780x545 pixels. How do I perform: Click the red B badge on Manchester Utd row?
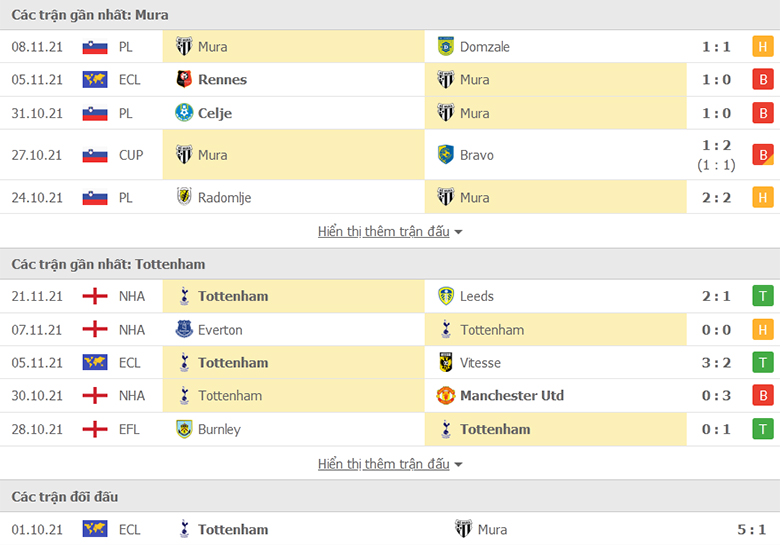tap(763, 395)
